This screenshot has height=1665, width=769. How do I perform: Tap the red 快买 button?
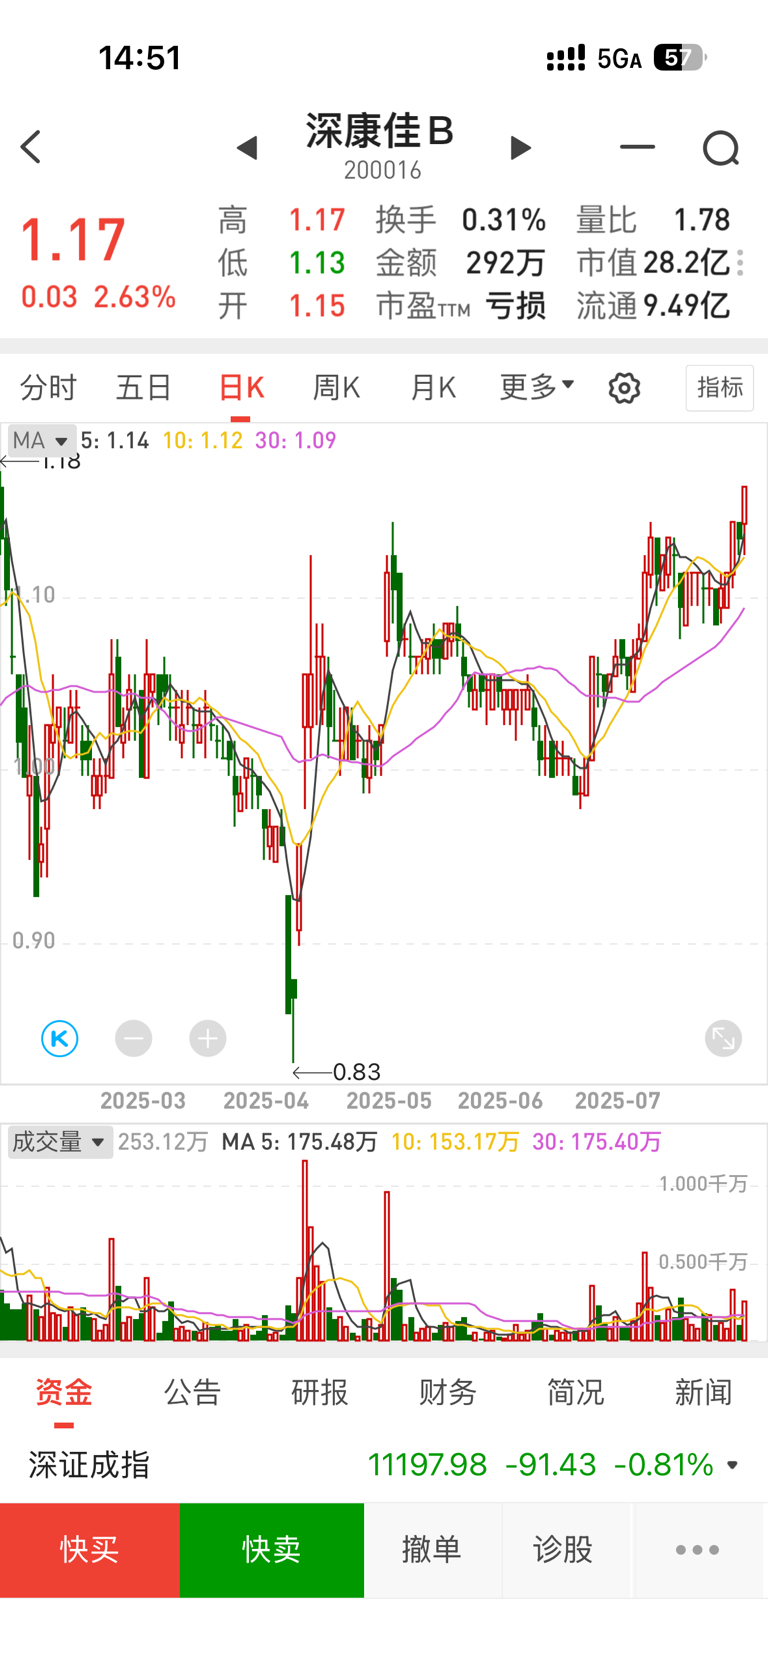click(x=90, y=1550)
